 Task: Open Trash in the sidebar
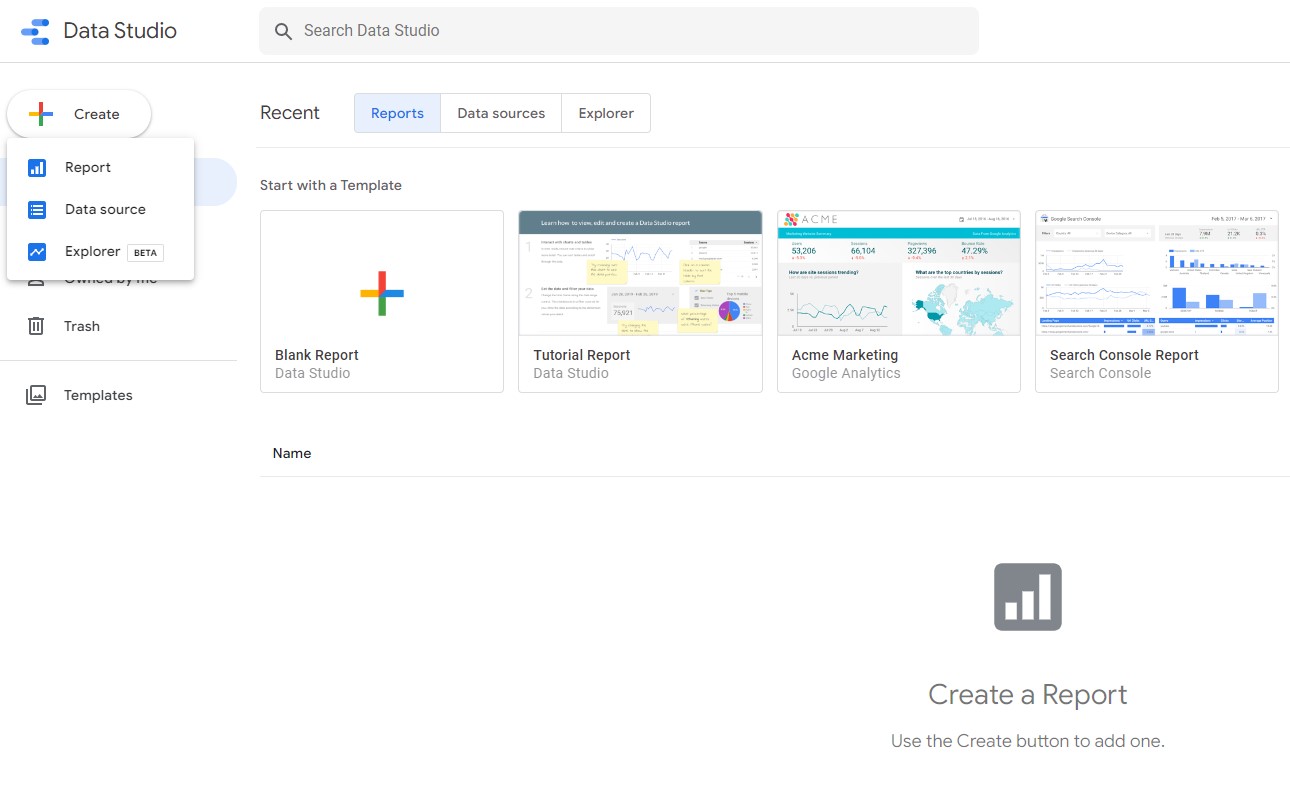[x=118, y=326]
